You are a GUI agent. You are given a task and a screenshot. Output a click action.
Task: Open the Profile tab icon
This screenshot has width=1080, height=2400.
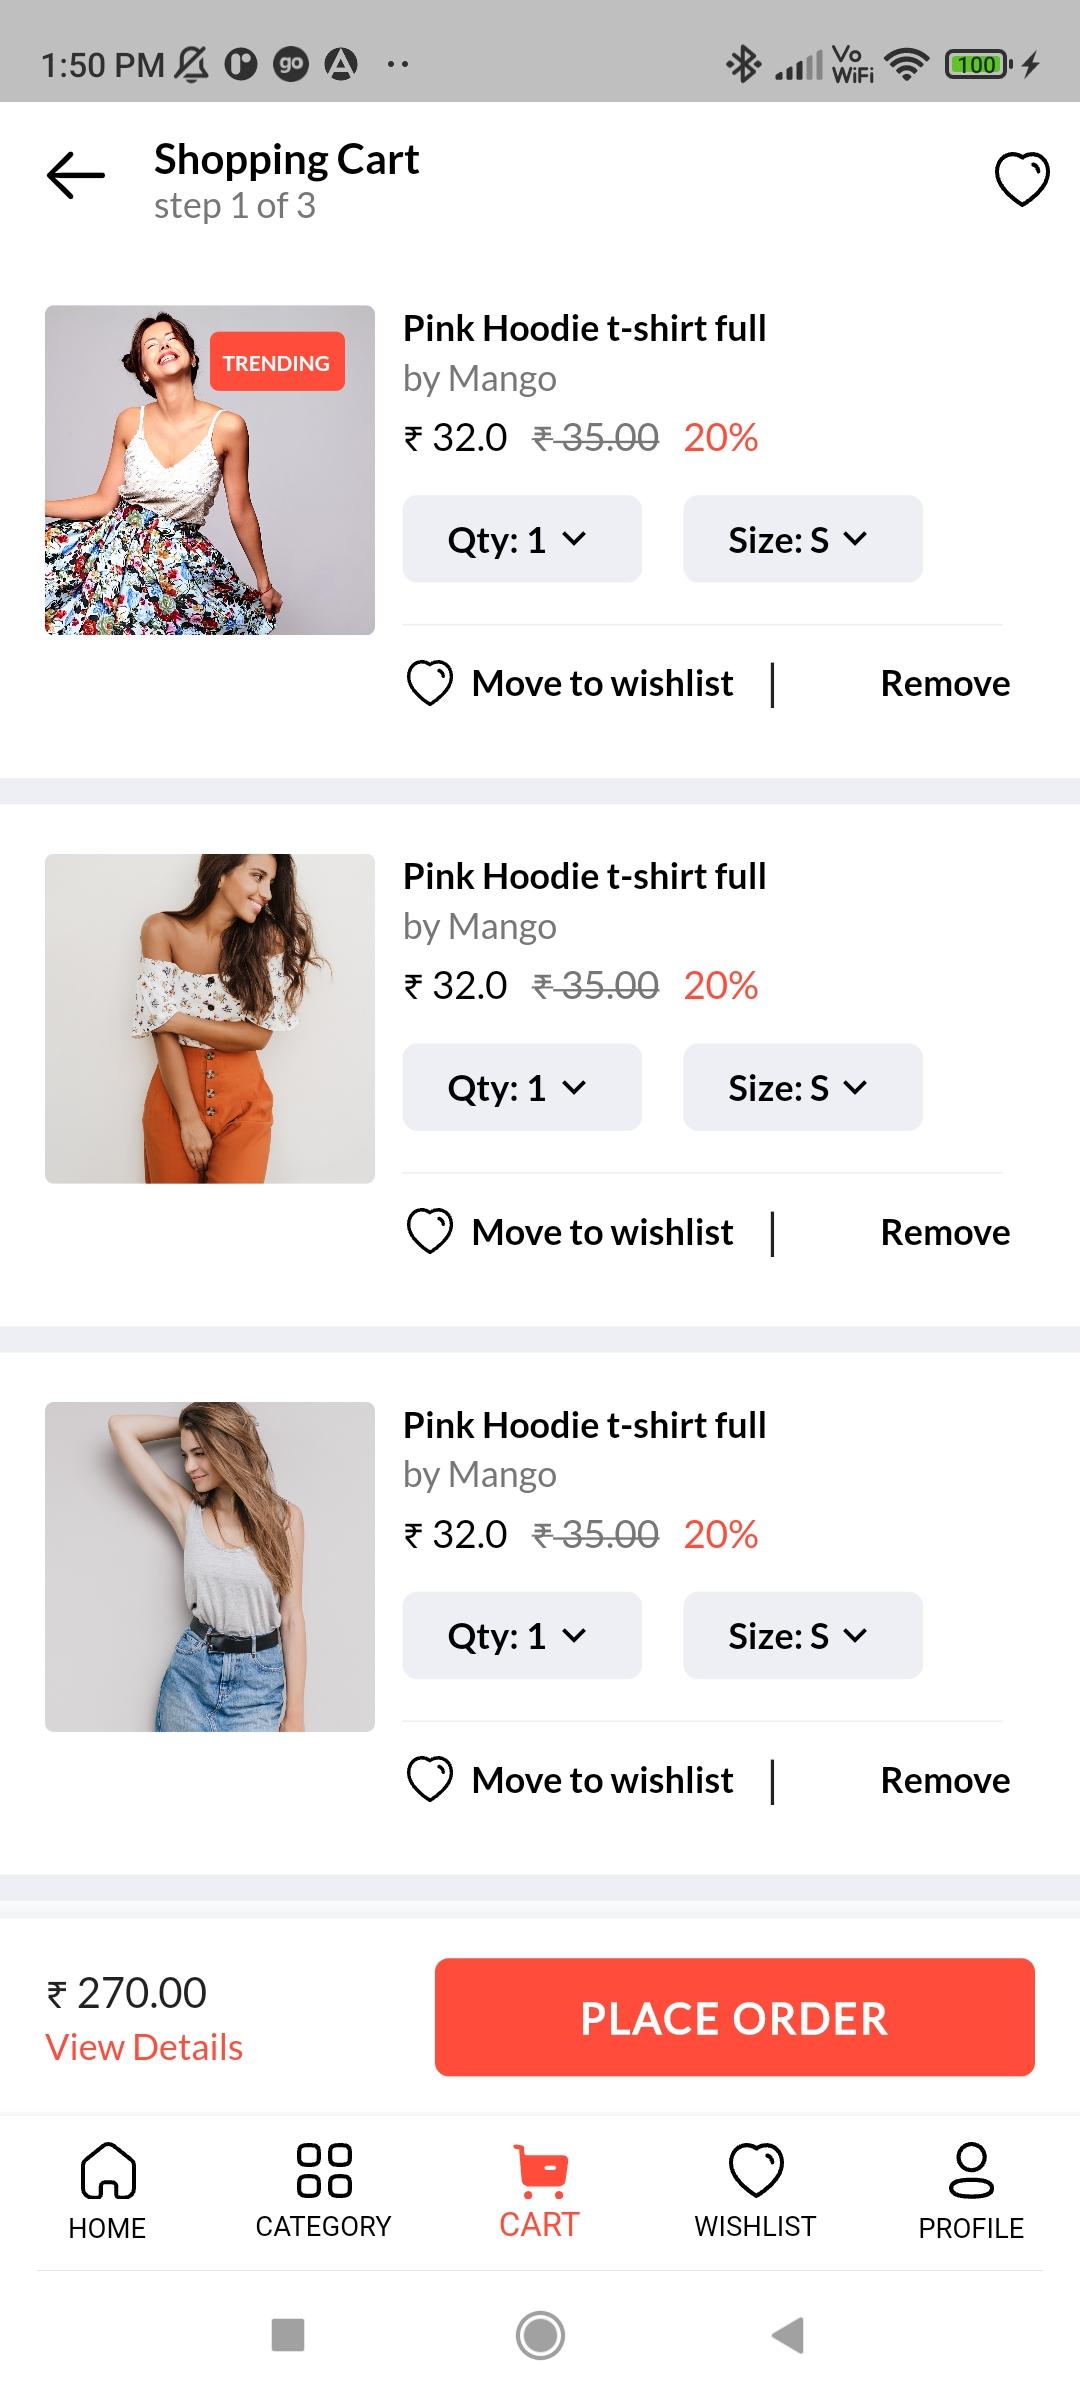971,2170
